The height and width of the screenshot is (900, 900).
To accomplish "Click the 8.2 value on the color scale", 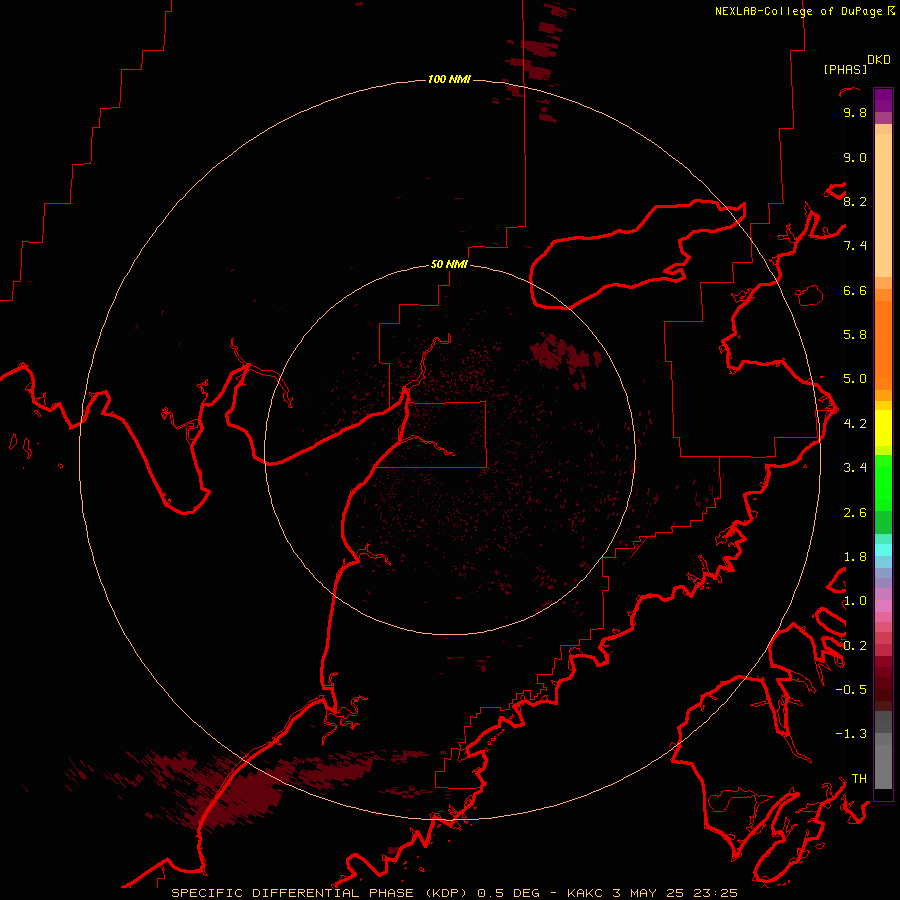I will 855,201.
